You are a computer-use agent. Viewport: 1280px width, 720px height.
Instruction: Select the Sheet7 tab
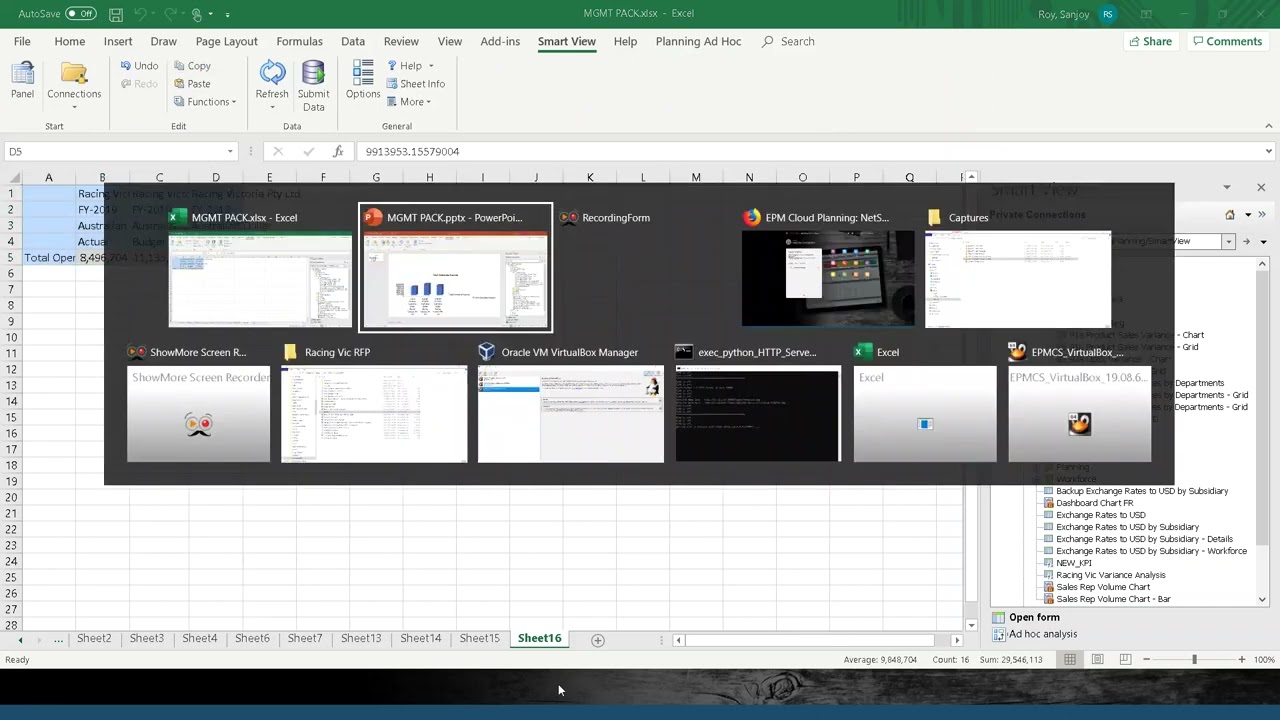click(x=305, y=638)
